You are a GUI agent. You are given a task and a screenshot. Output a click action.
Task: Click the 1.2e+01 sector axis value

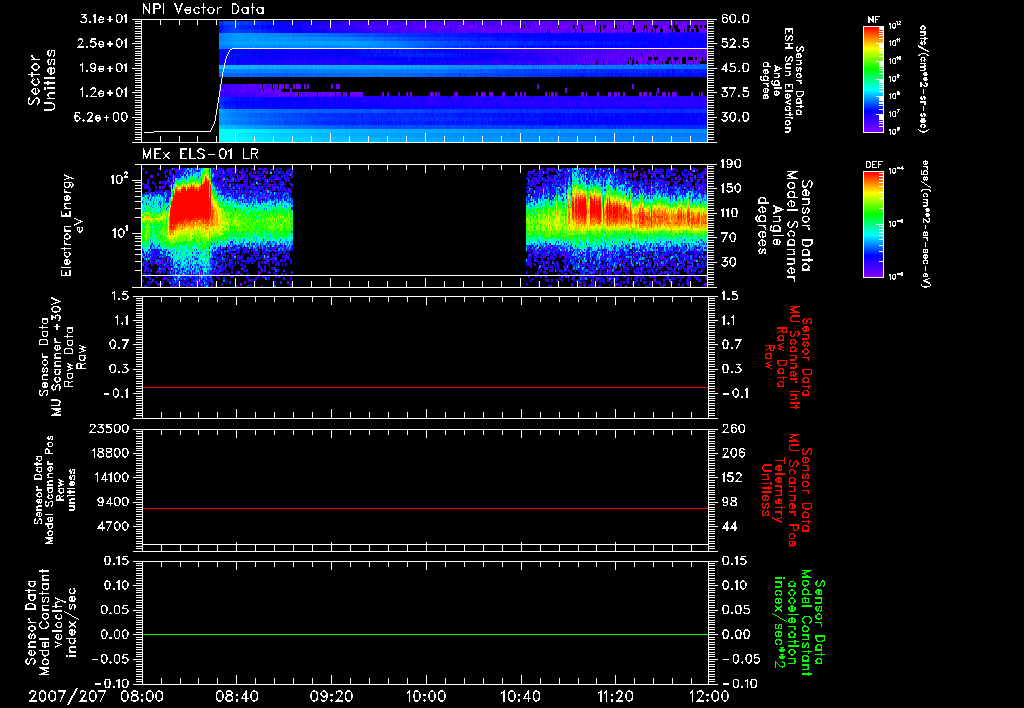[x=104, y=93]
